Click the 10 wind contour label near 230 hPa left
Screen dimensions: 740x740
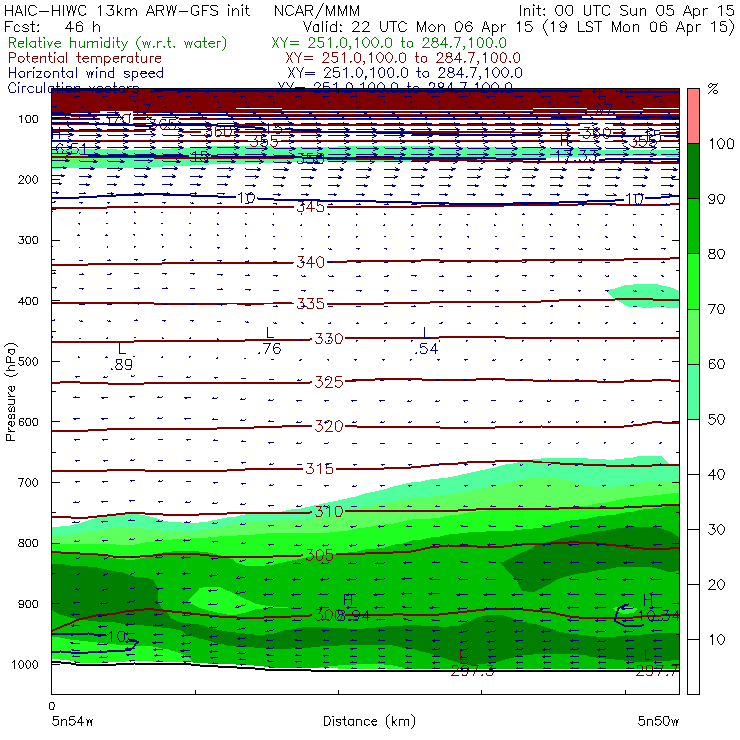point(246,198)
